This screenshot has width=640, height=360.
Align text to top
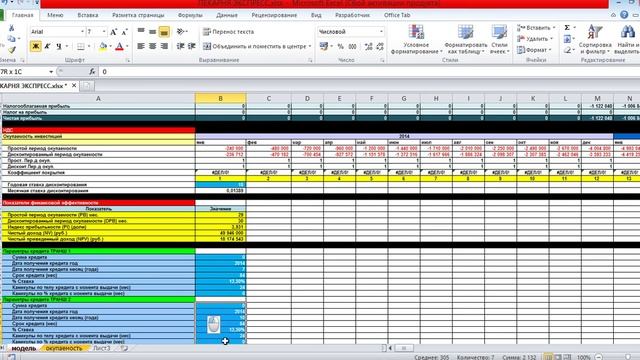pyautogui.click(x=141, y=31)
